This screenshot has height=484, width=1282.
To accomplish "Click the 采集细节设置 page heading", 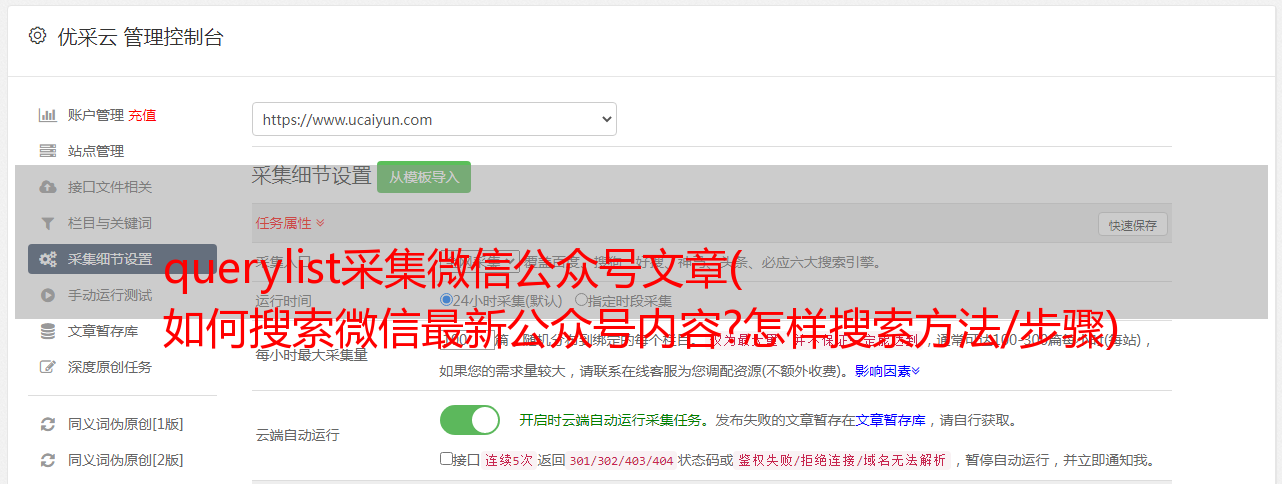I will coord(311,176).
